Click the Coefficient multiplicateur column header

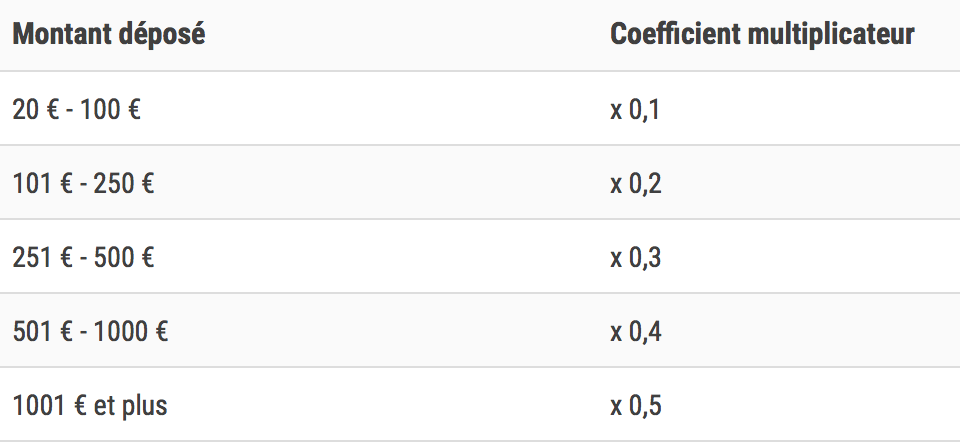(x=762, y=34)
